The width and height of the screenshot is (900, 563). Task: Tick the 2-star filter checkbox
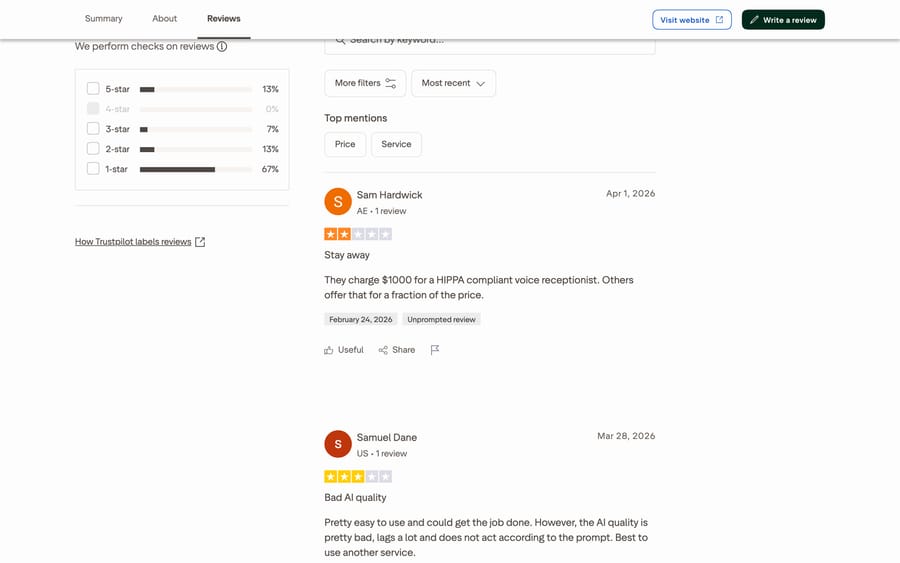(93, 149)
